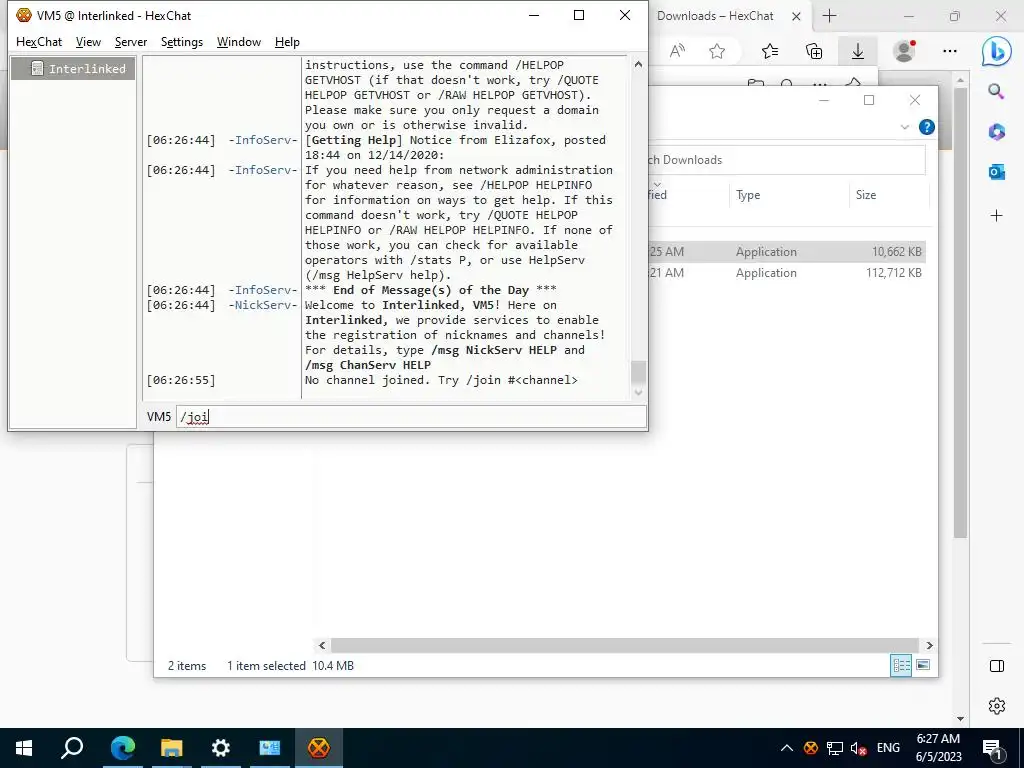Open the taskbar clock showing 6:27 AM

938,748
